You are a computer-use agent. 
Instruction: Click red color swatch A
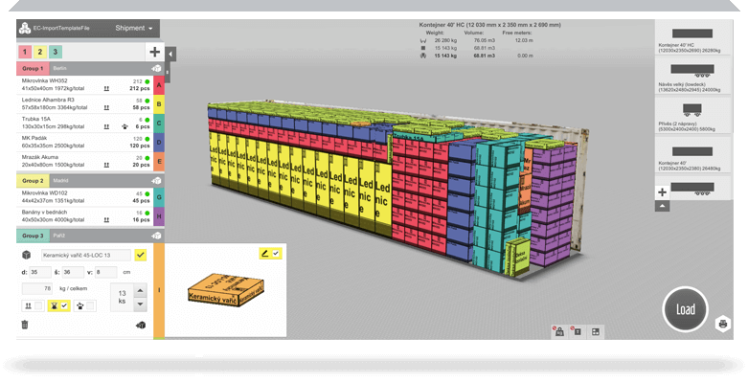[159, 85]
